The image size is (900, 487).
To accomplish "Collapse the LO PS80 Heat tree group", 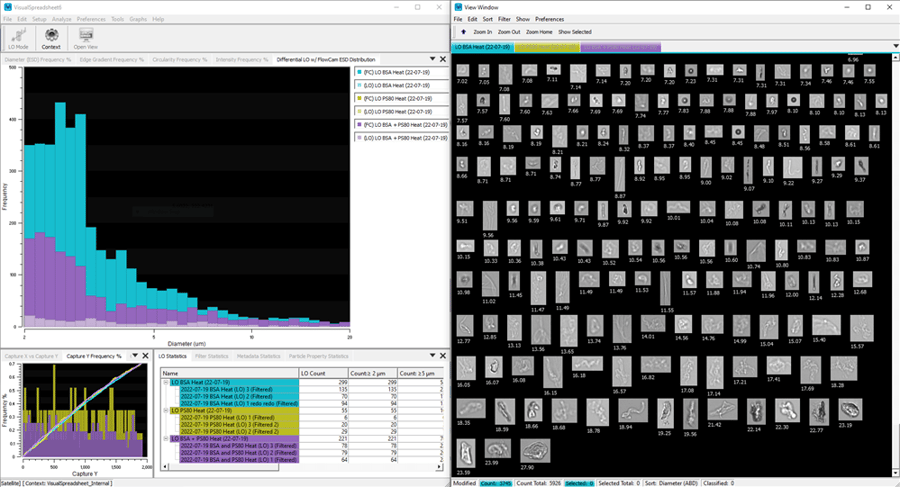I will (x=164, y=411).
